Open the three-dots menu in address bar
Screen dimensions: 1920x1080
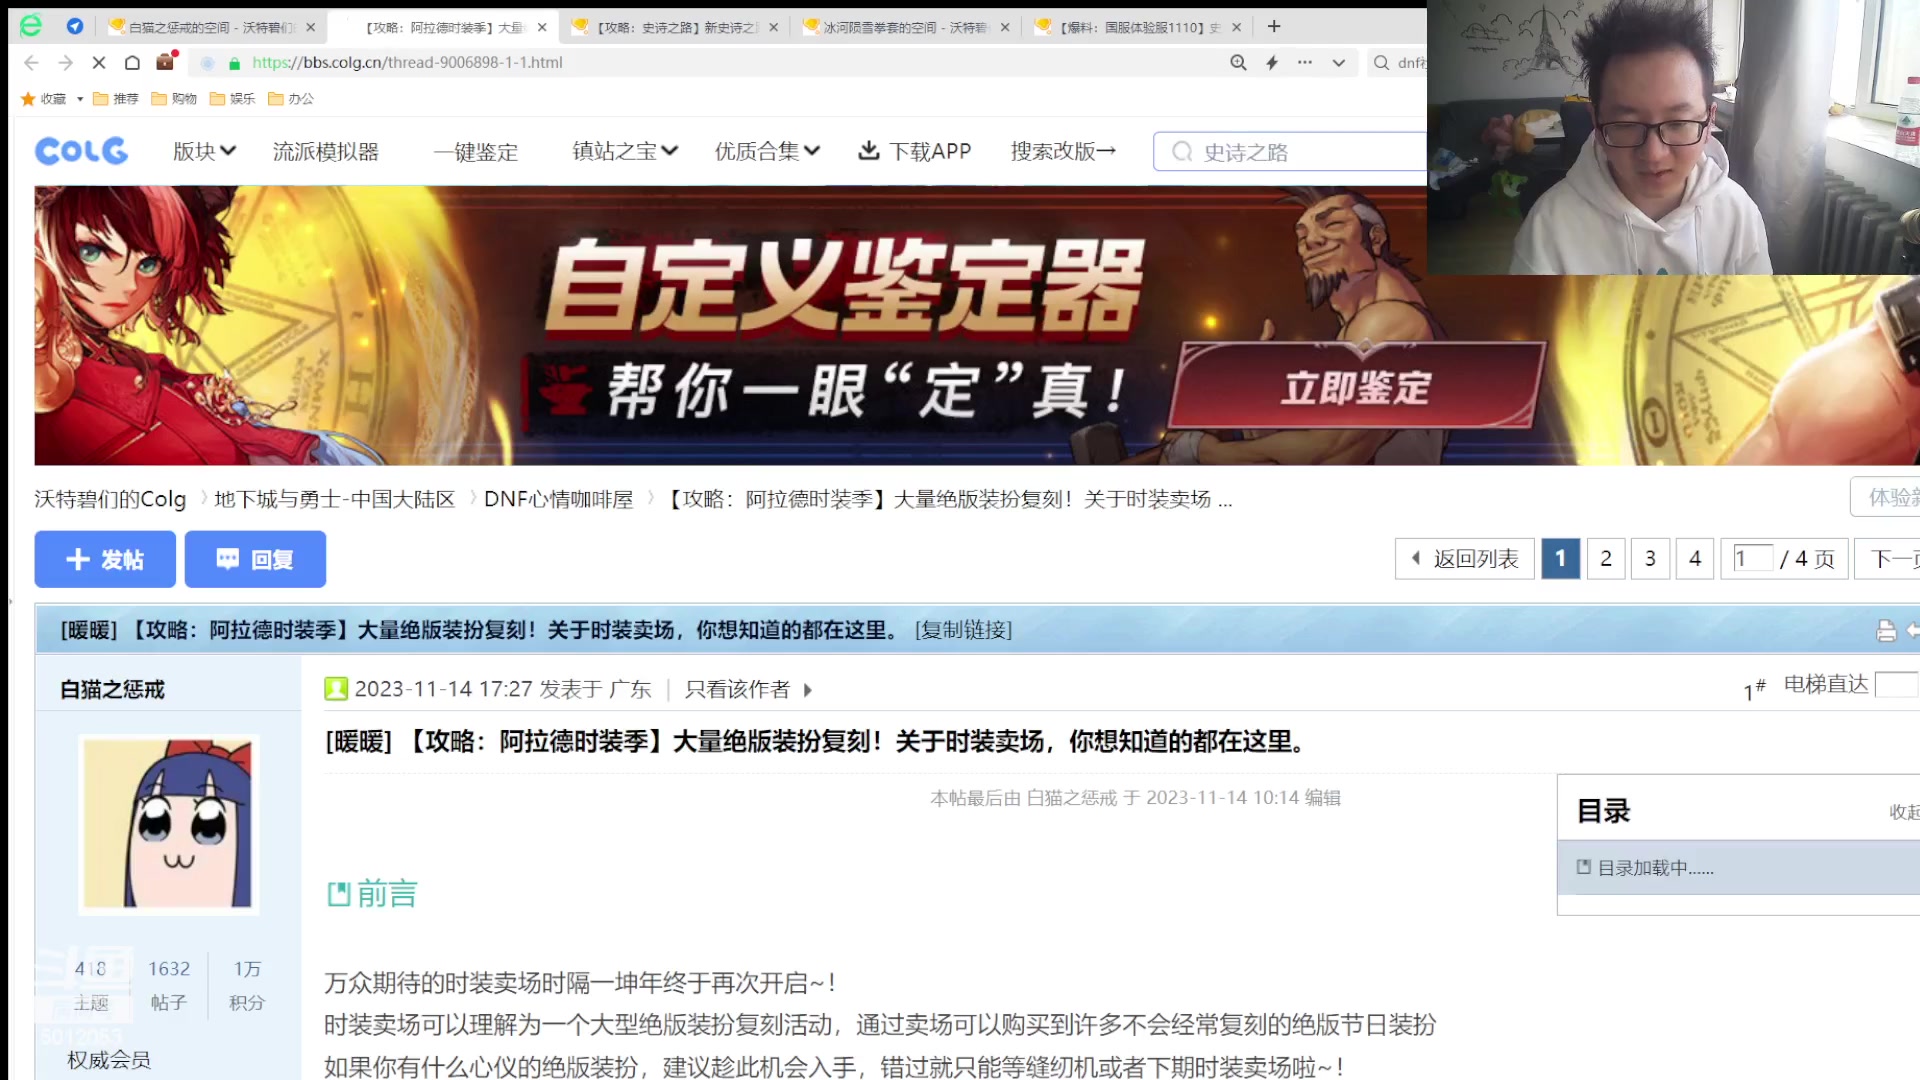point(1305,62)
